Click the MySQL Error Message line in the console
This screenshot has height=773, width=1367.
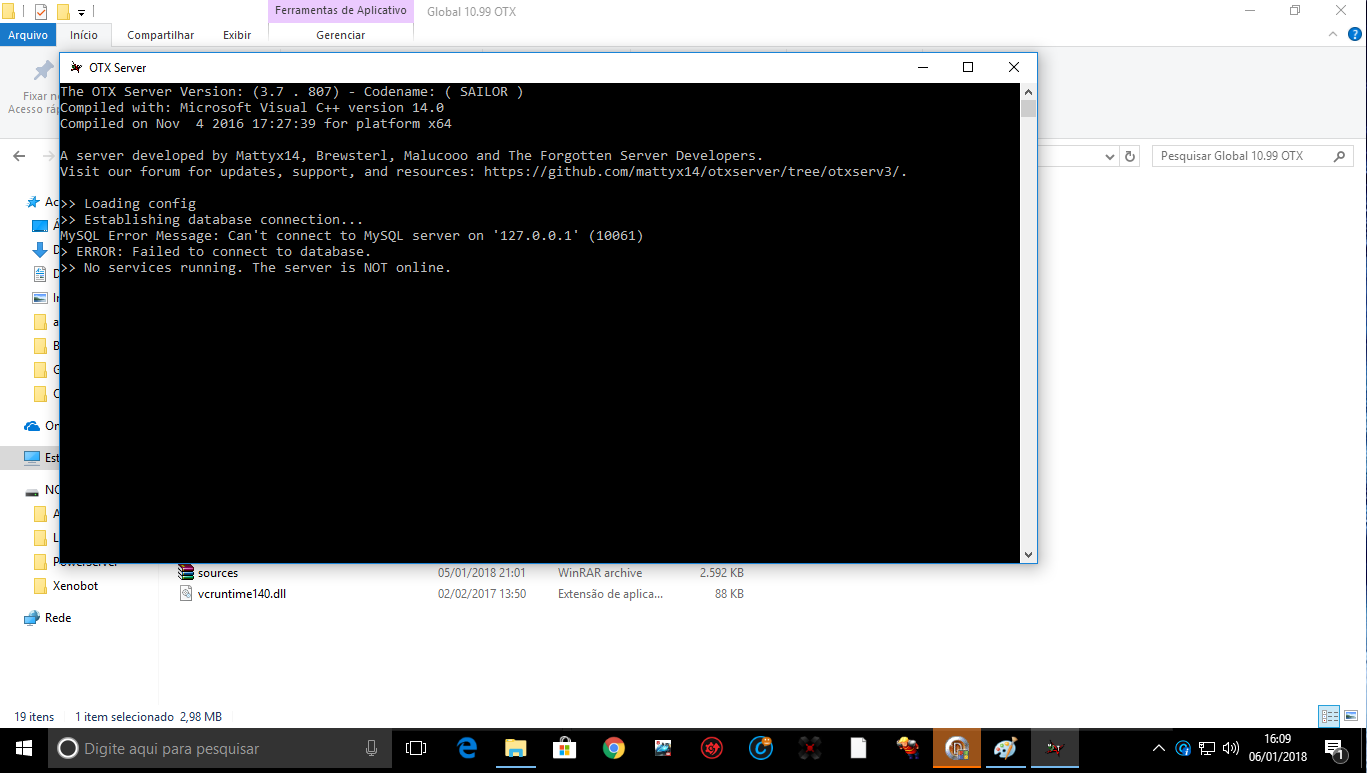click(x=352, y=236)
